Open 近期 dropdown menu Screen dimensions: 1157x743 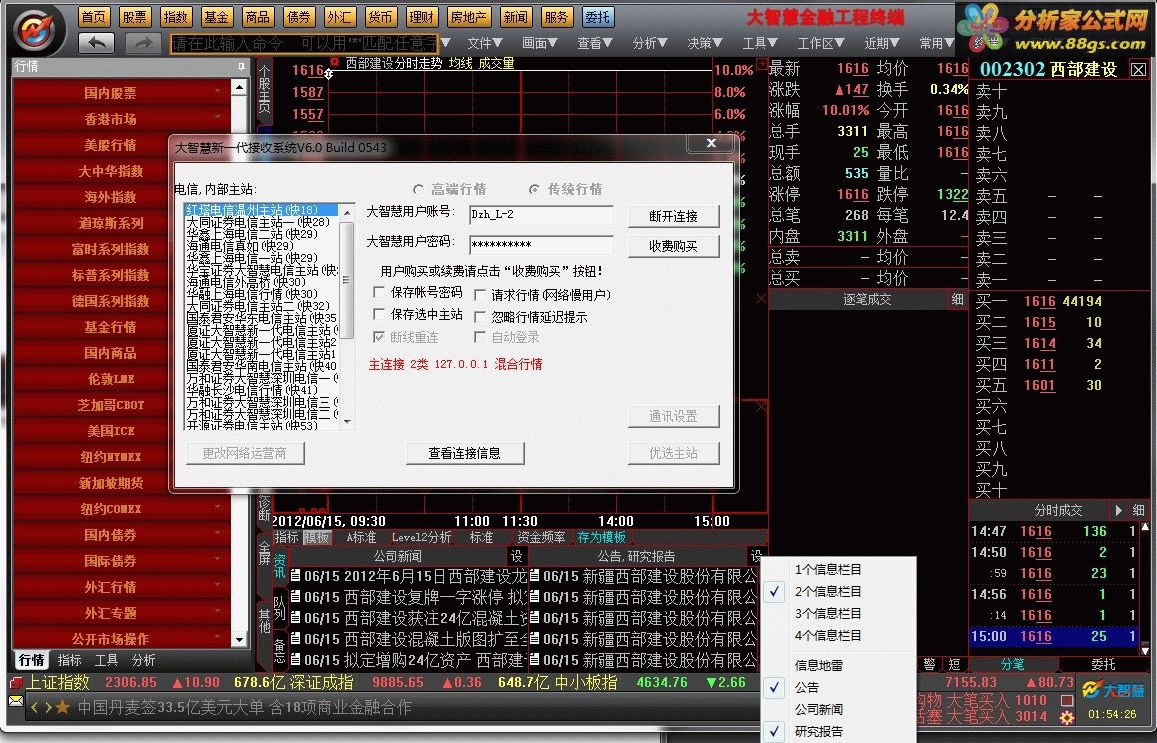882,44
